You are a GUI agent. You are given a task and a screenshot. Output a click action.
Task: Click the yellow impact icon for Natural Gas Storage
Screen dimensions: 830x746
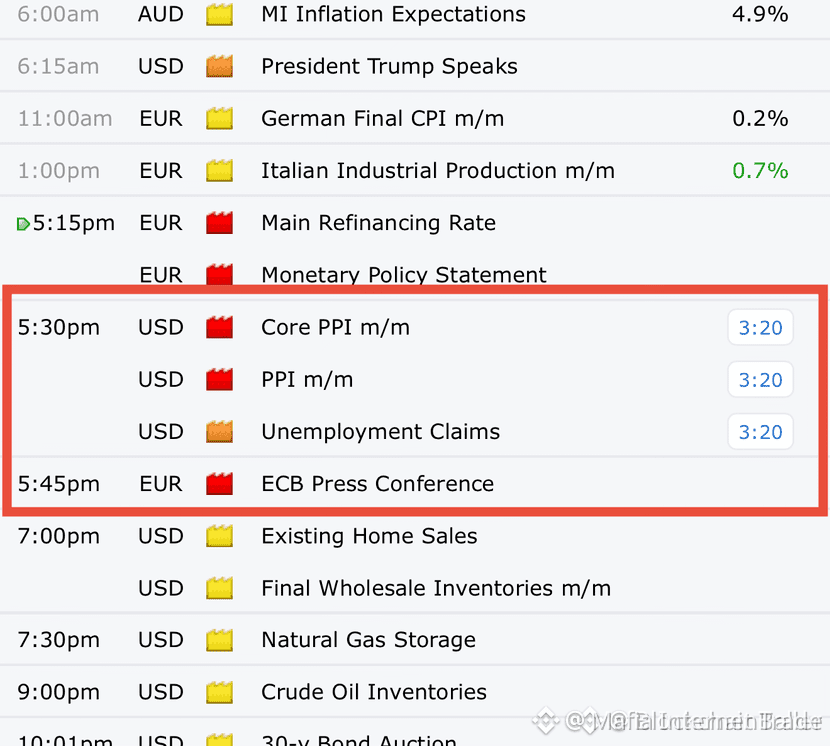219,640
